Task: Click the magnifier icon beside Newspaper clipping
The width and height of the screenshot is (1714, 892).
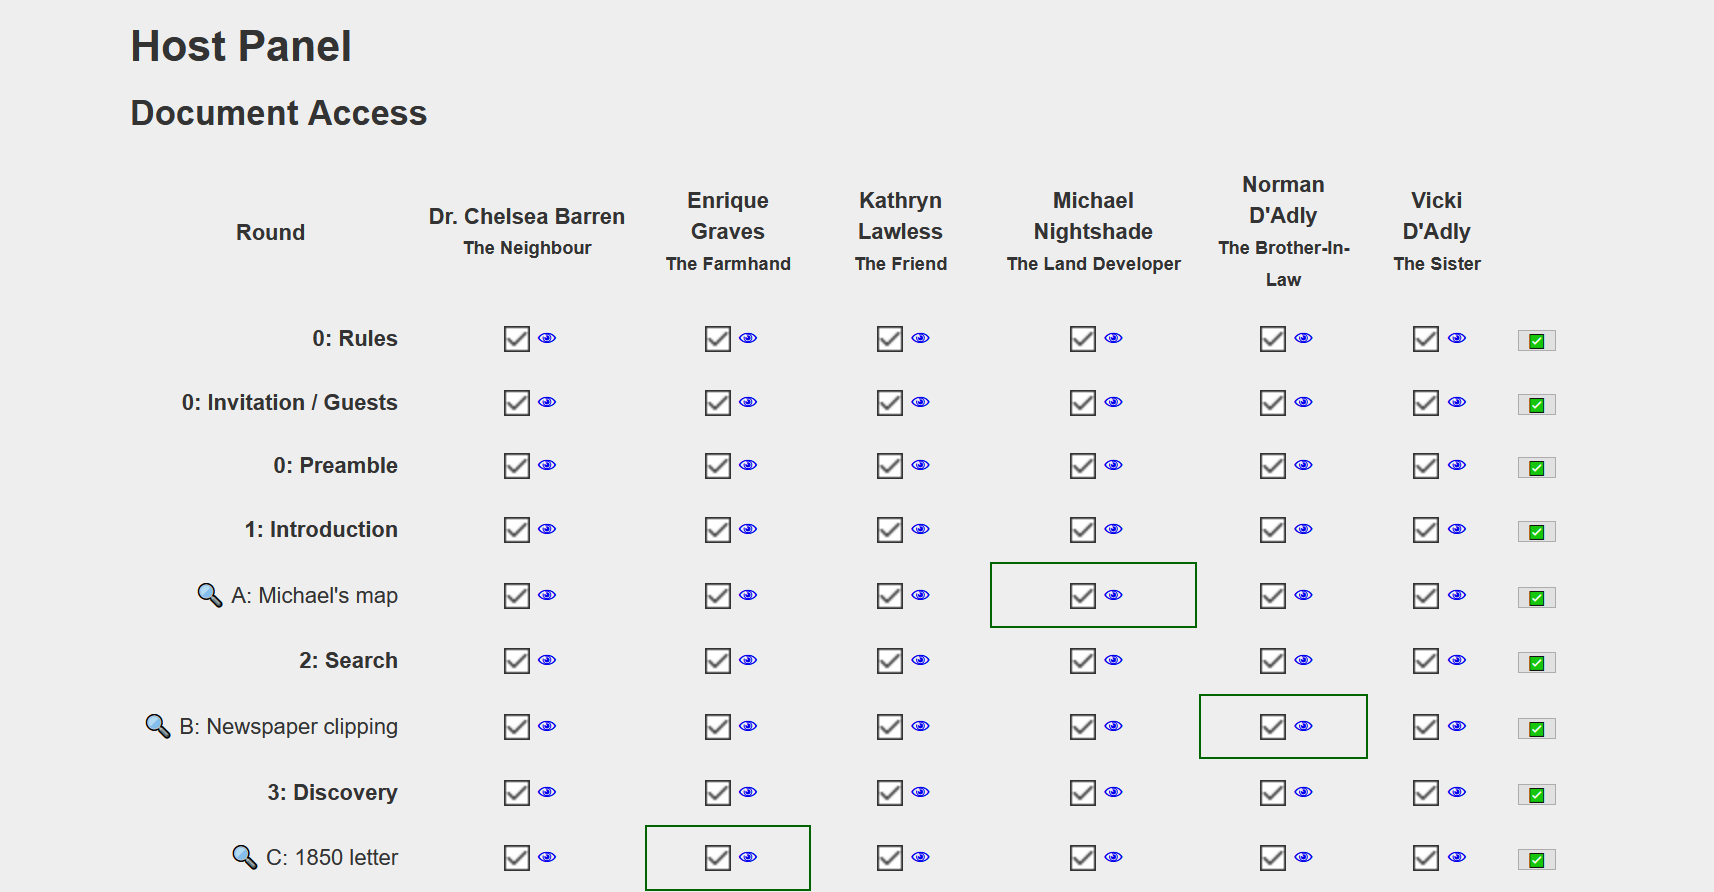Action: [158, 726]
